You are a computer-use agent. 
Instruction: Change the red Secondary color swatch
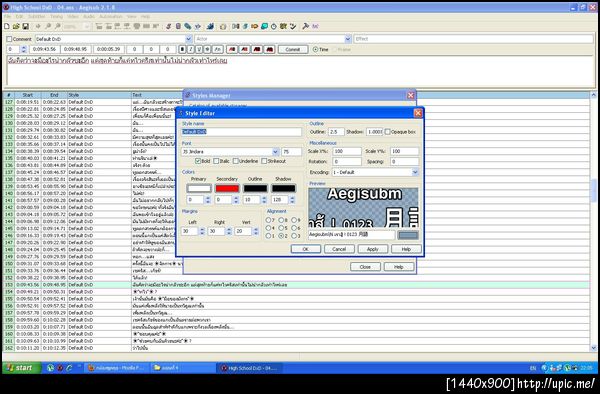(x=227, y=188)
